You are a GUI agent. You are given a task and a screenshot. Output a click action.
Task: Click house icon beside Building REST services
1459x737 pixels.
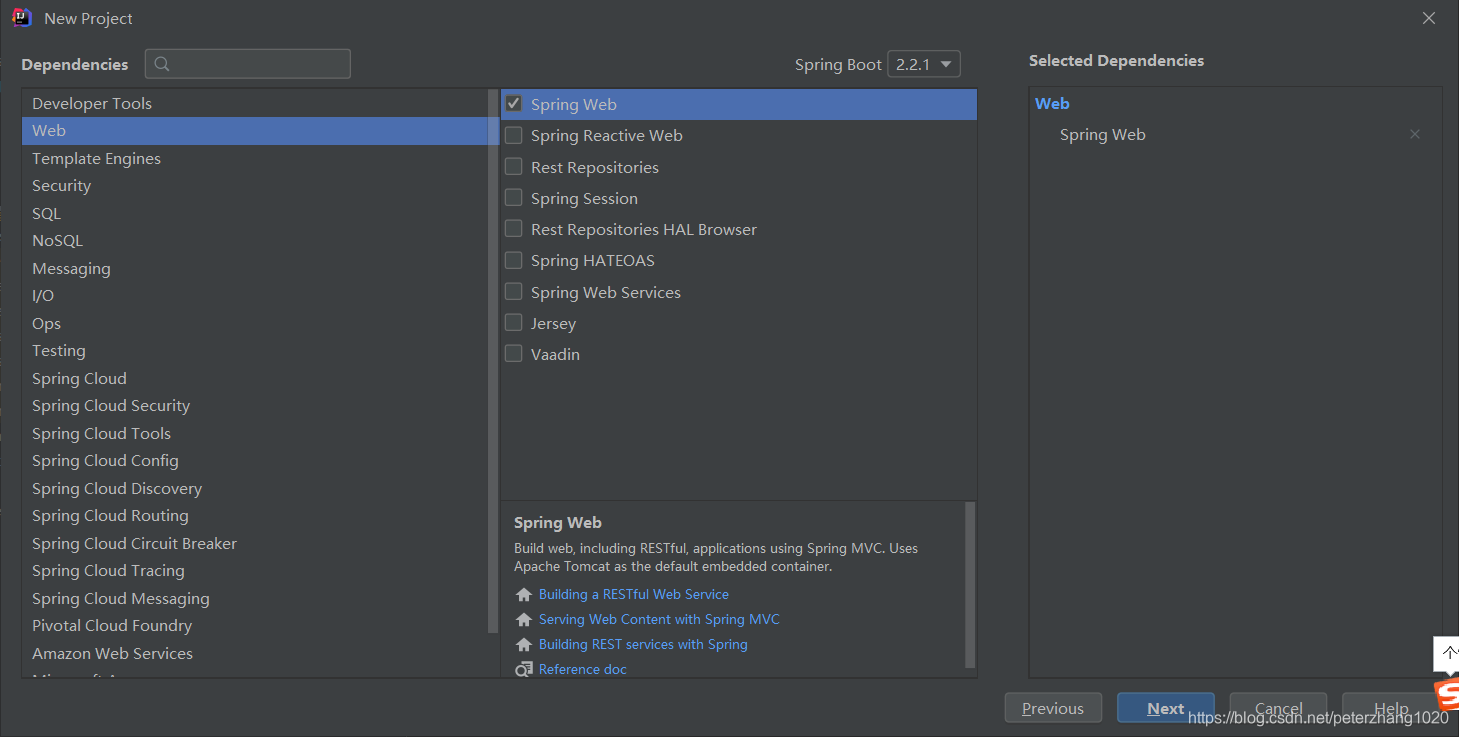coord(524,645)
